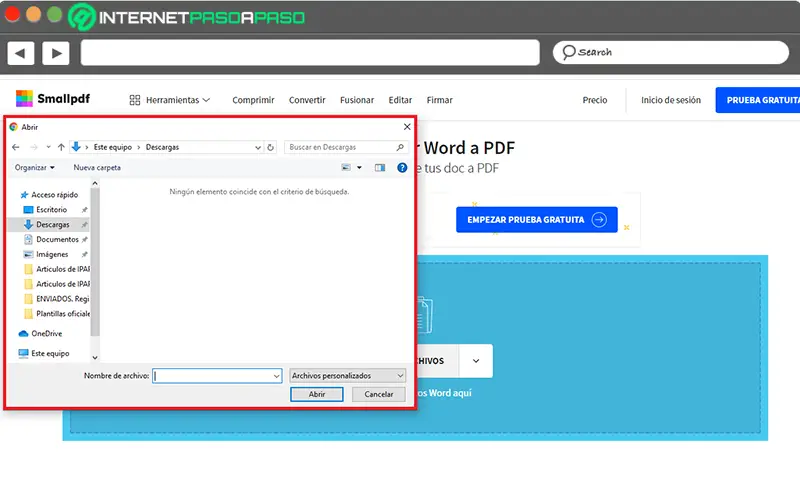
Task: Click the pin icon next to Imágenes
Action: pos(84,254)
